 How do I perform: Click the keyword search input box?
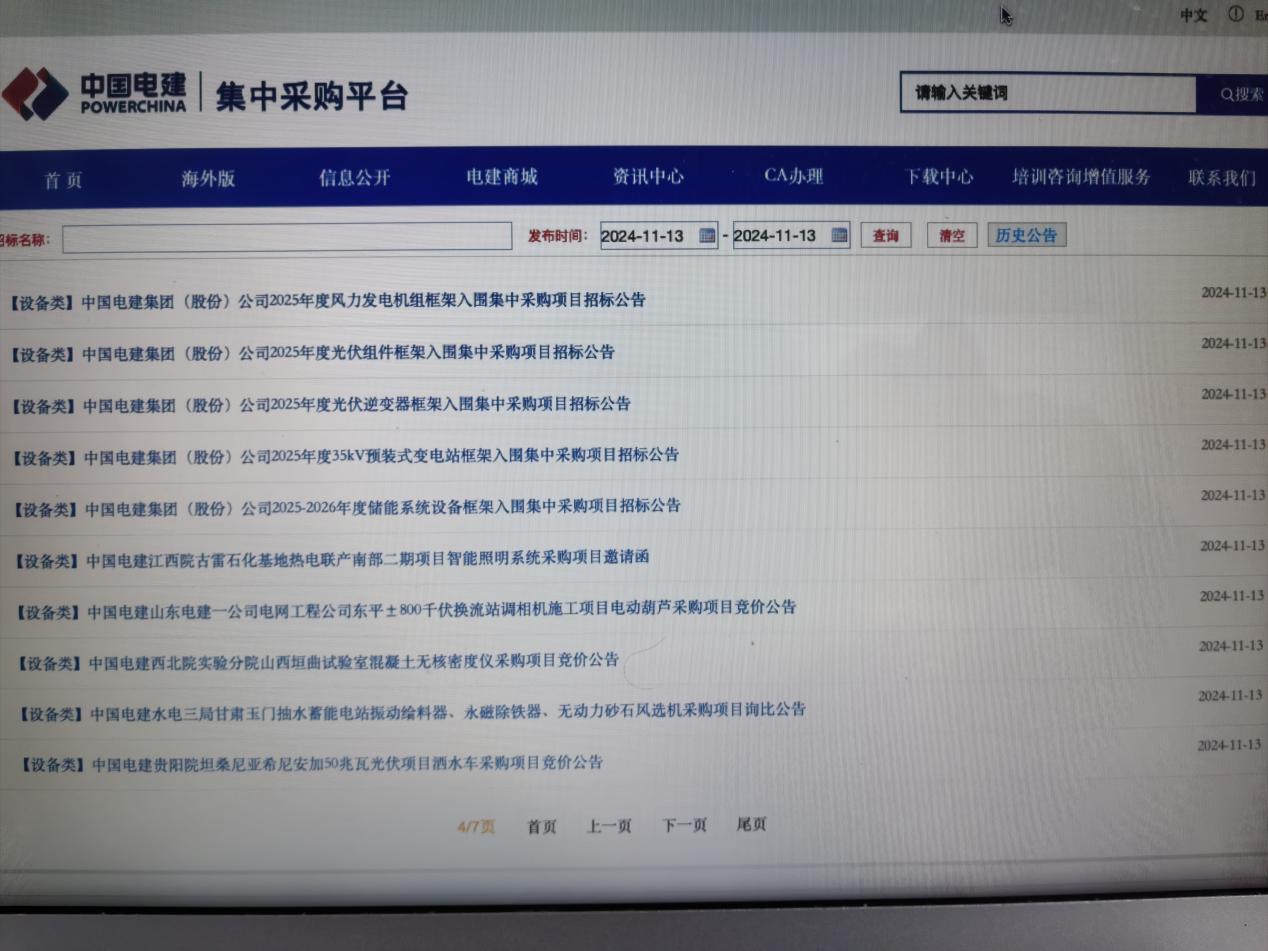tap(1048, 94)
